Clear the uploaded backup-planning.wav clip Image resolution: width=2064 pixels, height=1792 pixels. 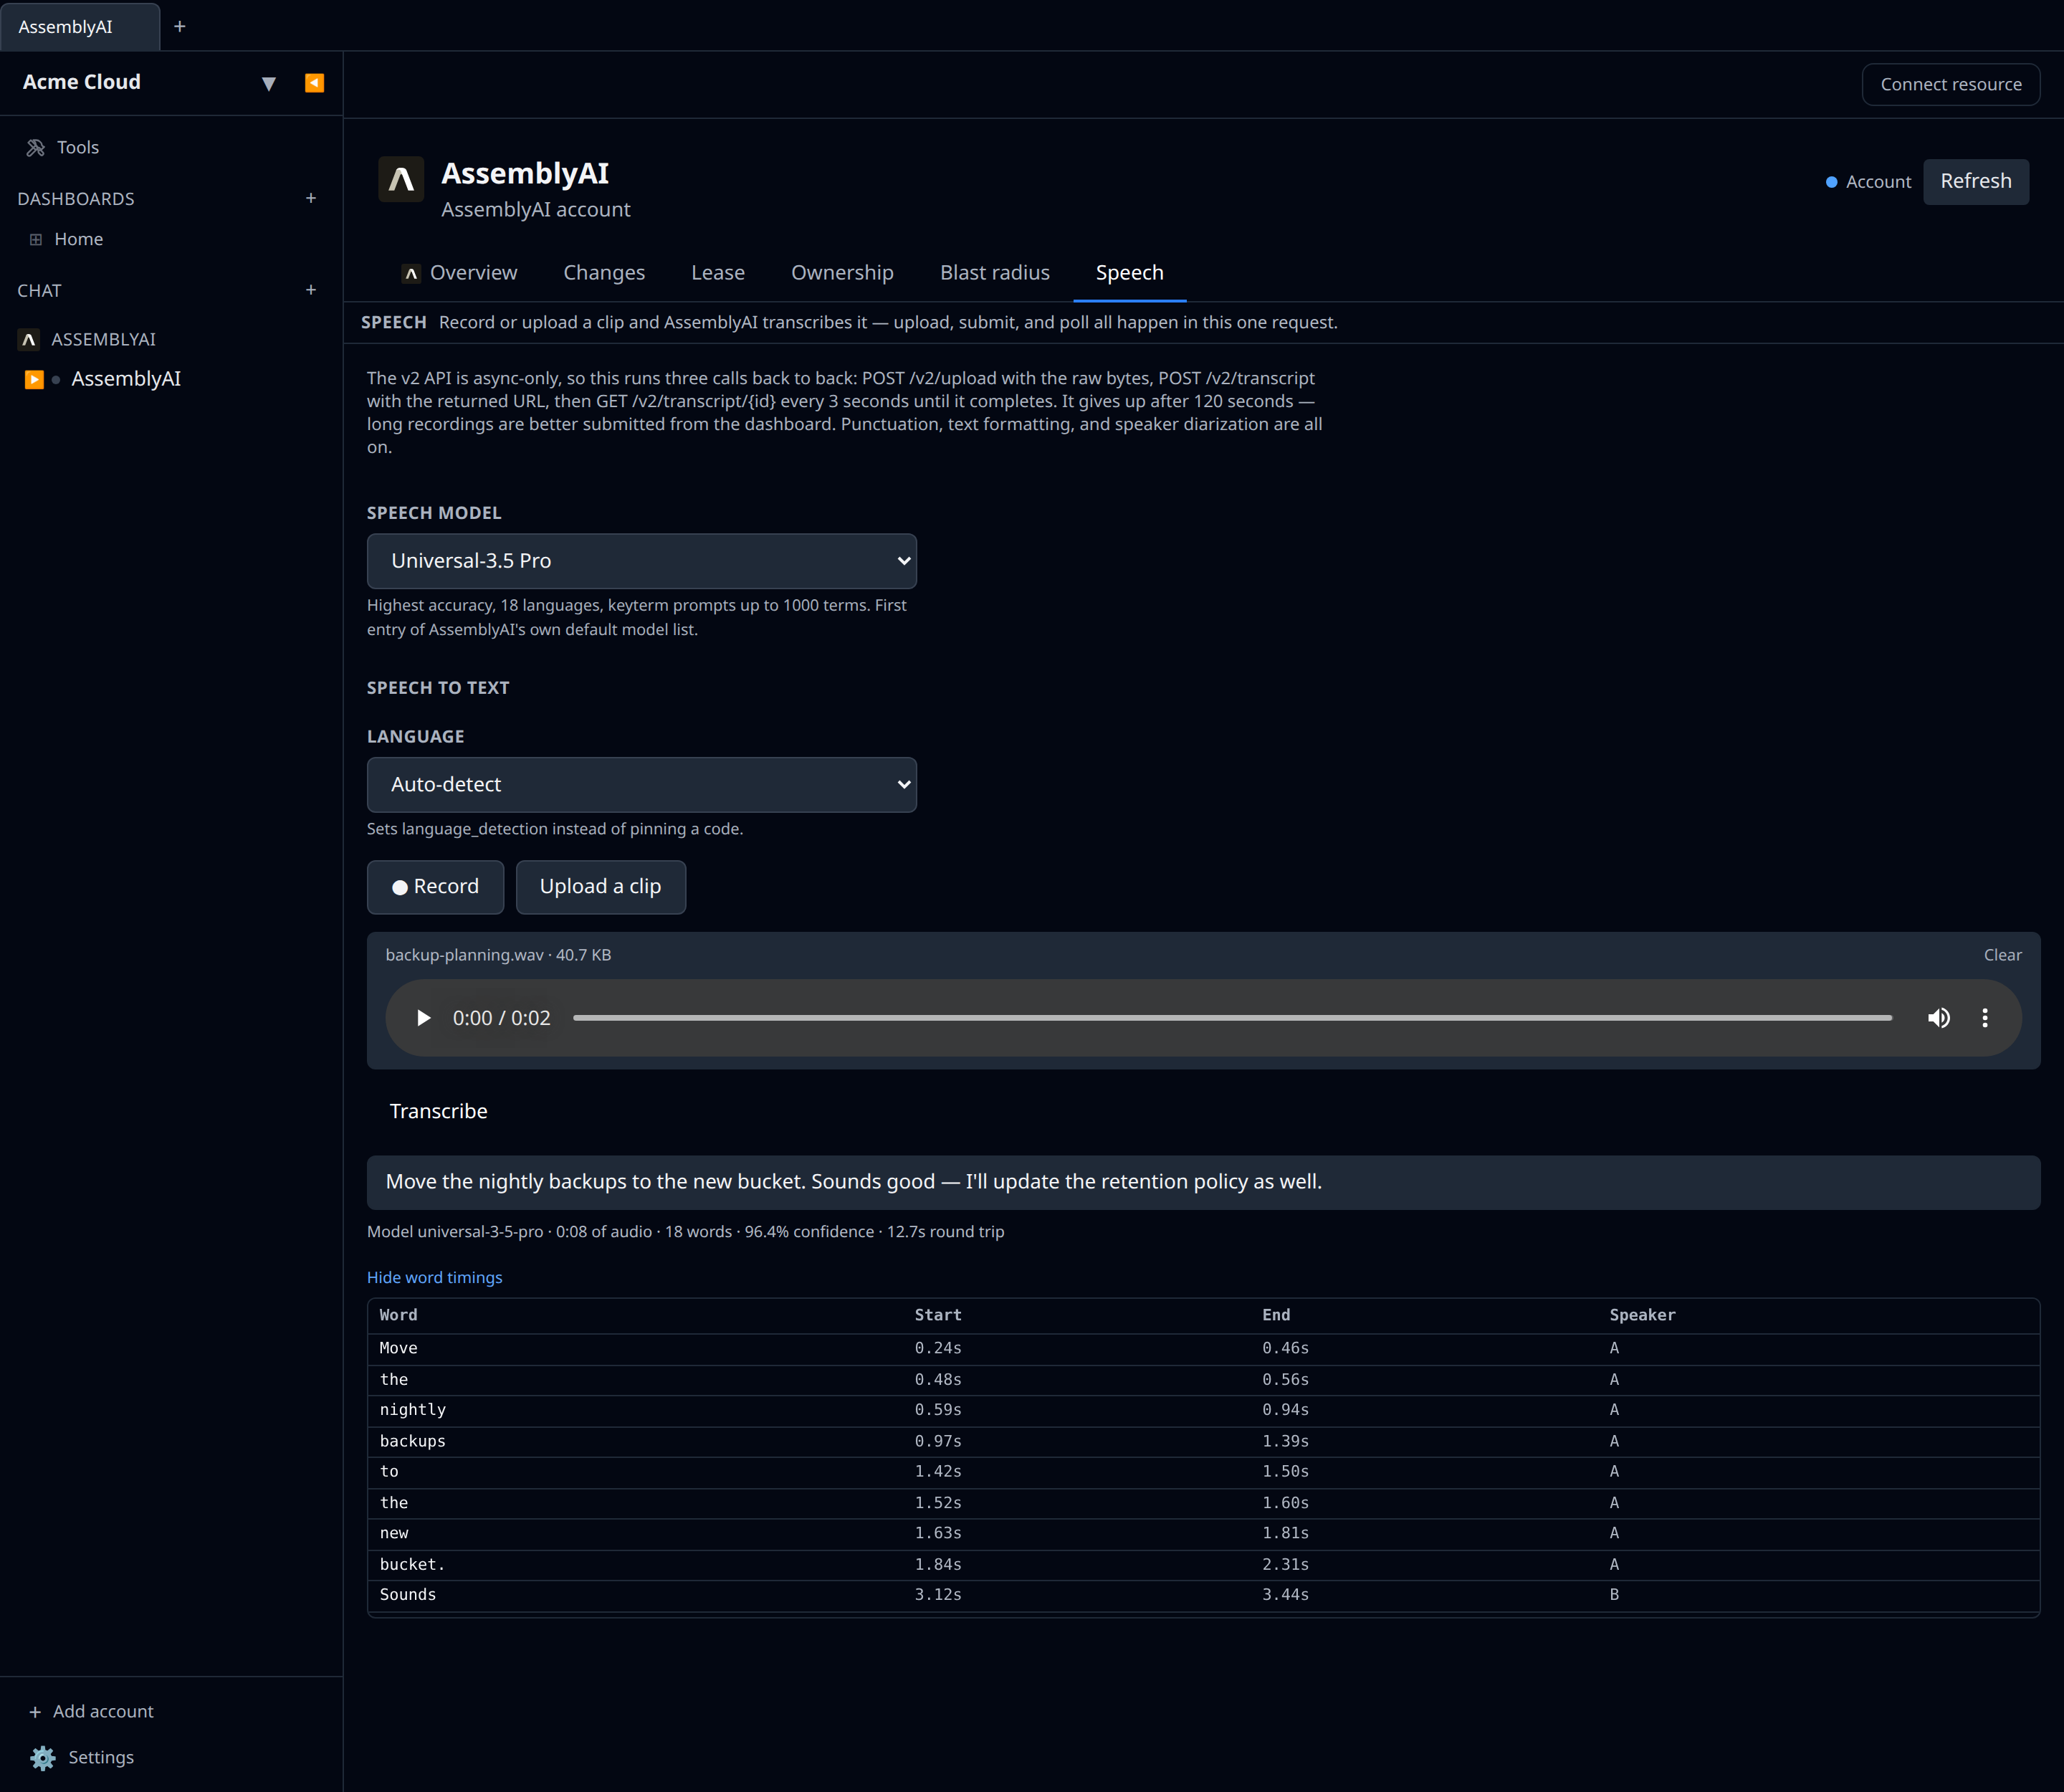pyautogui.click(x=2002, y=955)
